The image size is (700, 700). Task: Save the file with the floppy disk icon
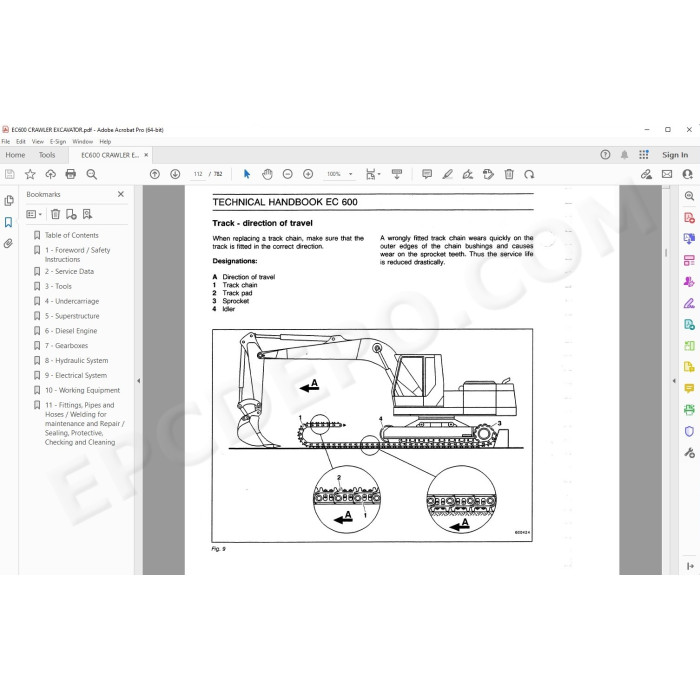click(x=9, y=174)
